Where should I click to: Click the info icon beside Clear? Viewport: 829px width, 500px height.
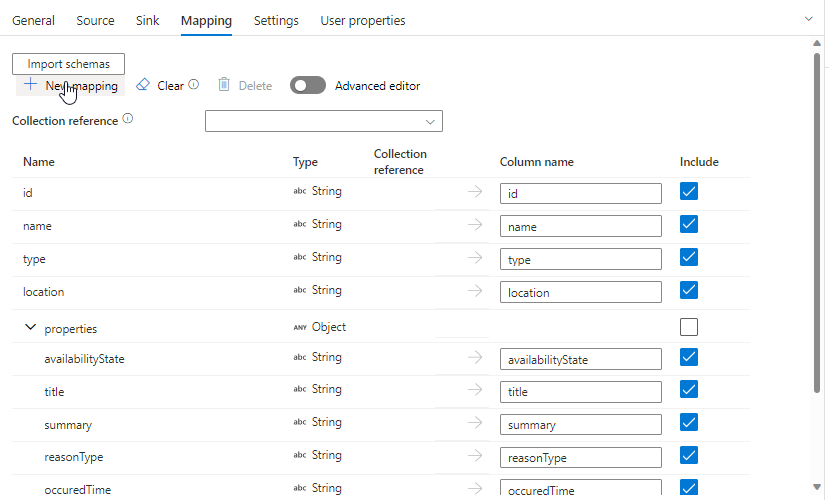pos(194,84)
